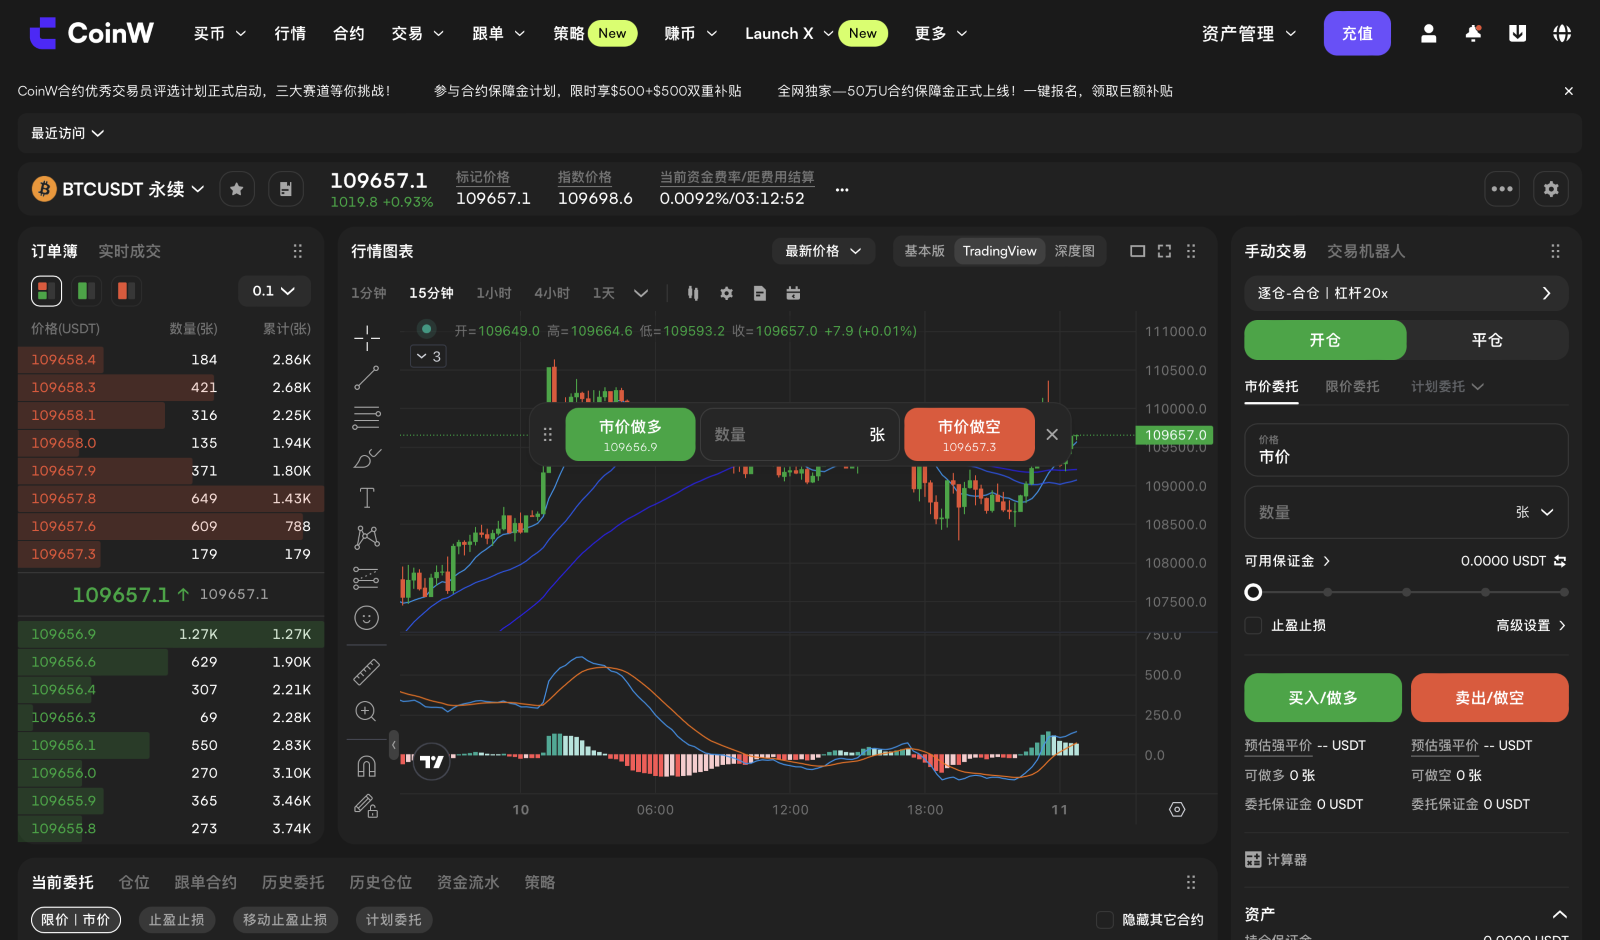The image size is (1600, 940).
Task: Click the green 买入/做多 button
Action: point(1322,697)
